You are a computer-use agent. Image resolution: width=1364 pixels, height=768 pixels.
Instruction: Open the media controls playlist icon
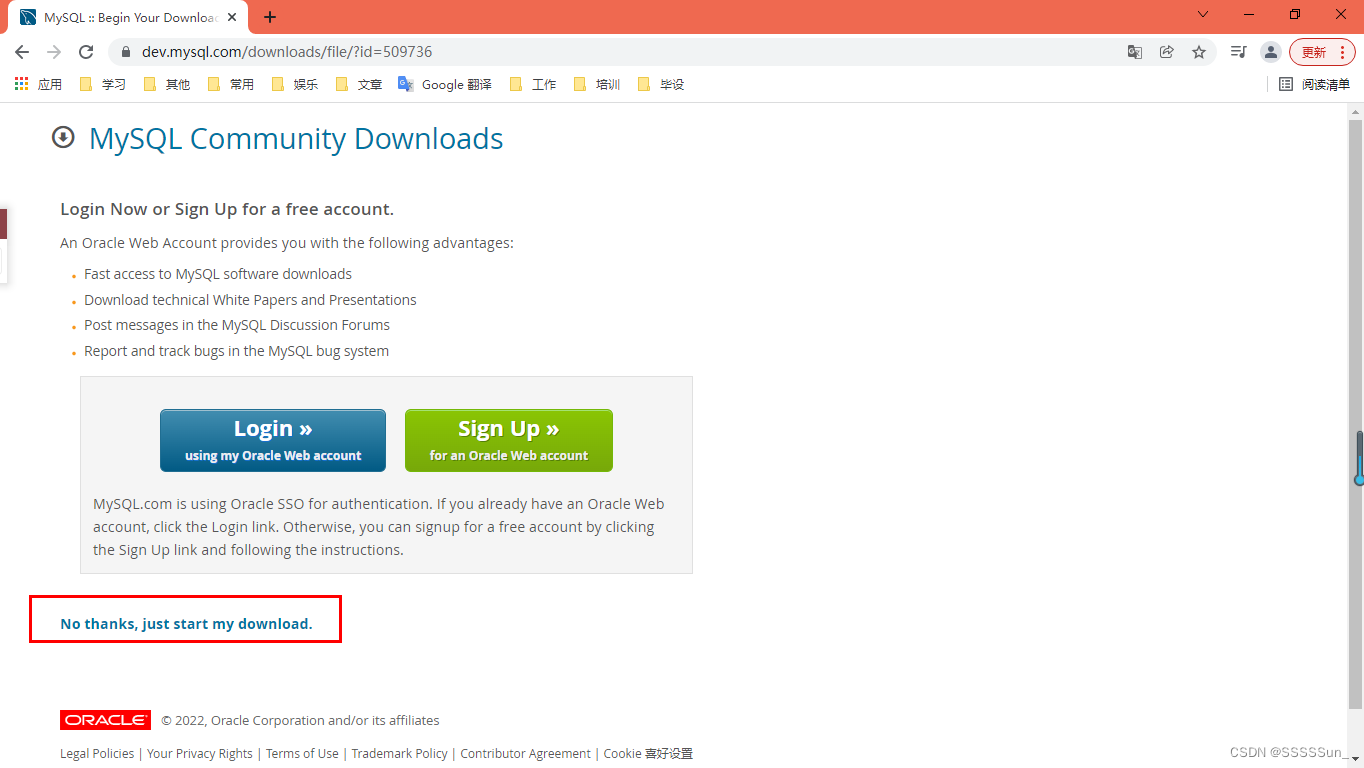[1238, 51]
